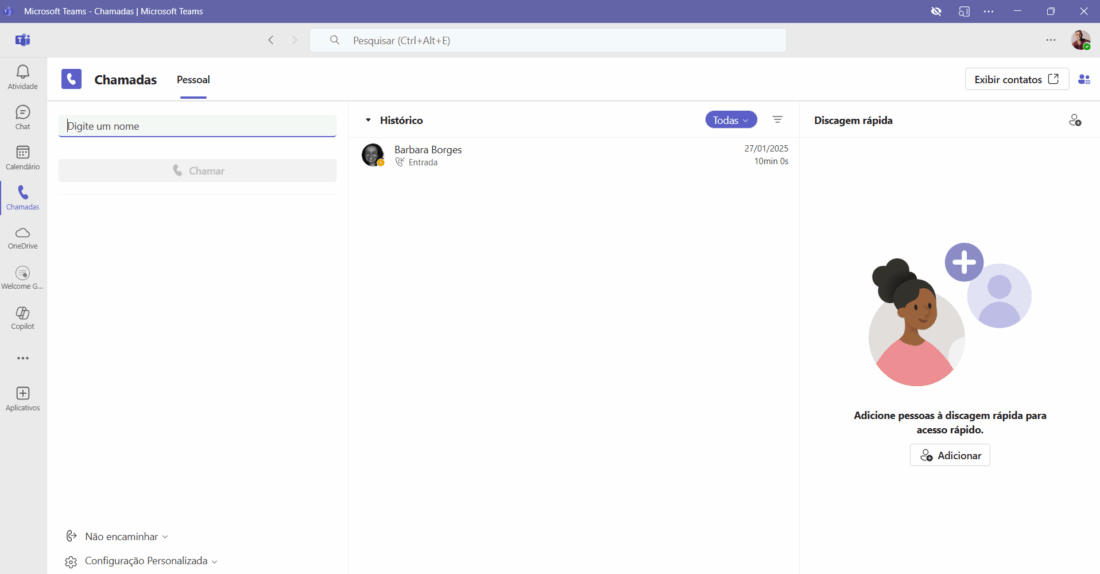This screenshot has width=1100, height=574.
Task: Click the title bar ellipsis icon
Action: [x=988, y=11]
